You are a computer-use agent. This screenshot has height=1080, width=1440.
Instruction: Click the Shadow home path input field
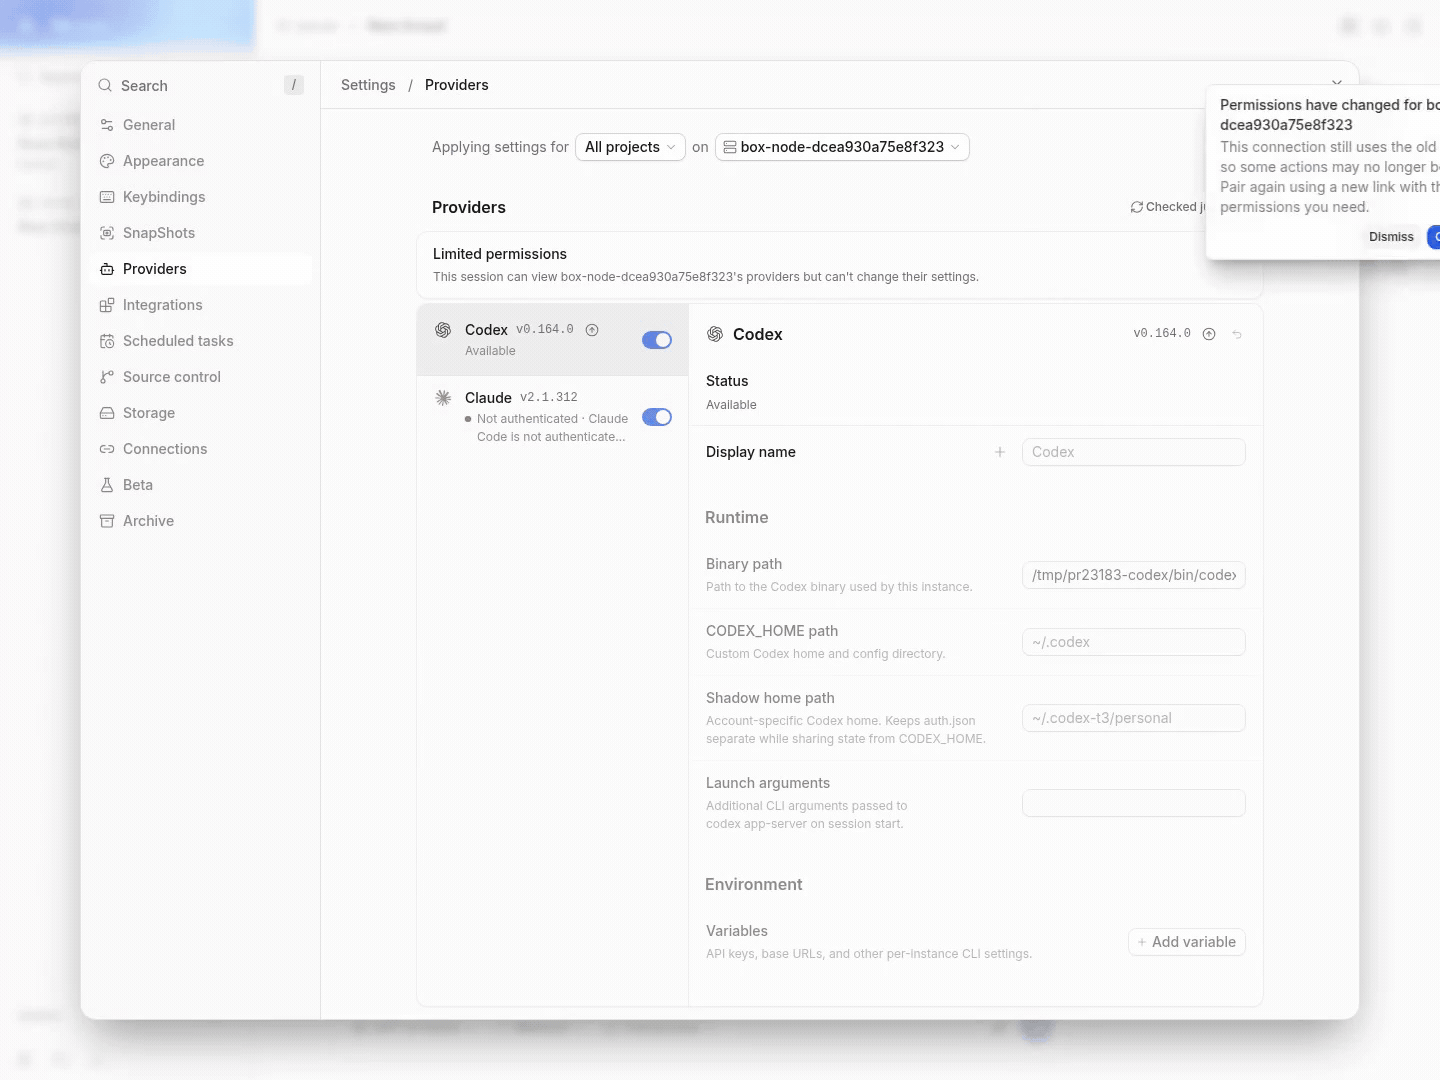click(1134, 718)
